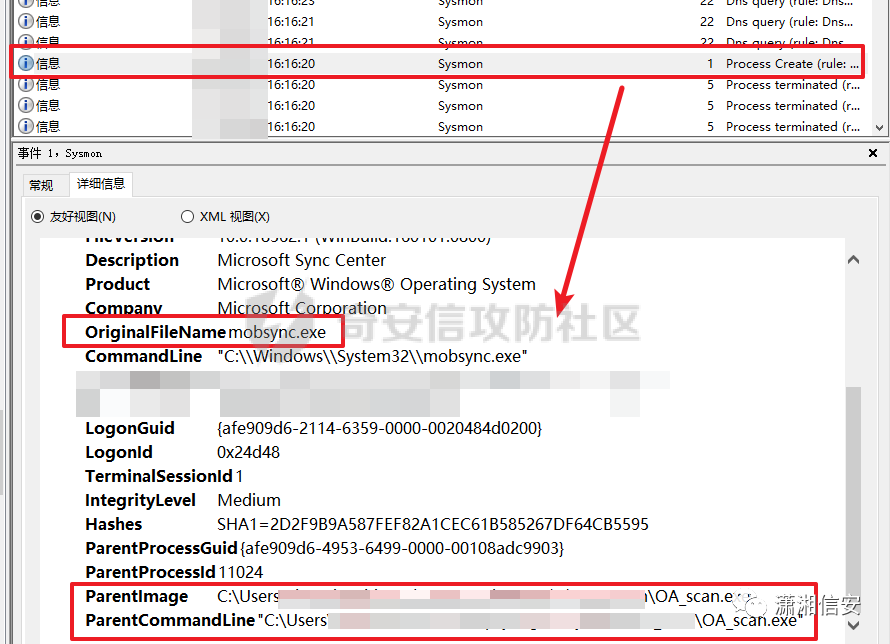The image size is (890, 644).
Task: Select the 友好视图(N) radio button
Action: (37, 217)
